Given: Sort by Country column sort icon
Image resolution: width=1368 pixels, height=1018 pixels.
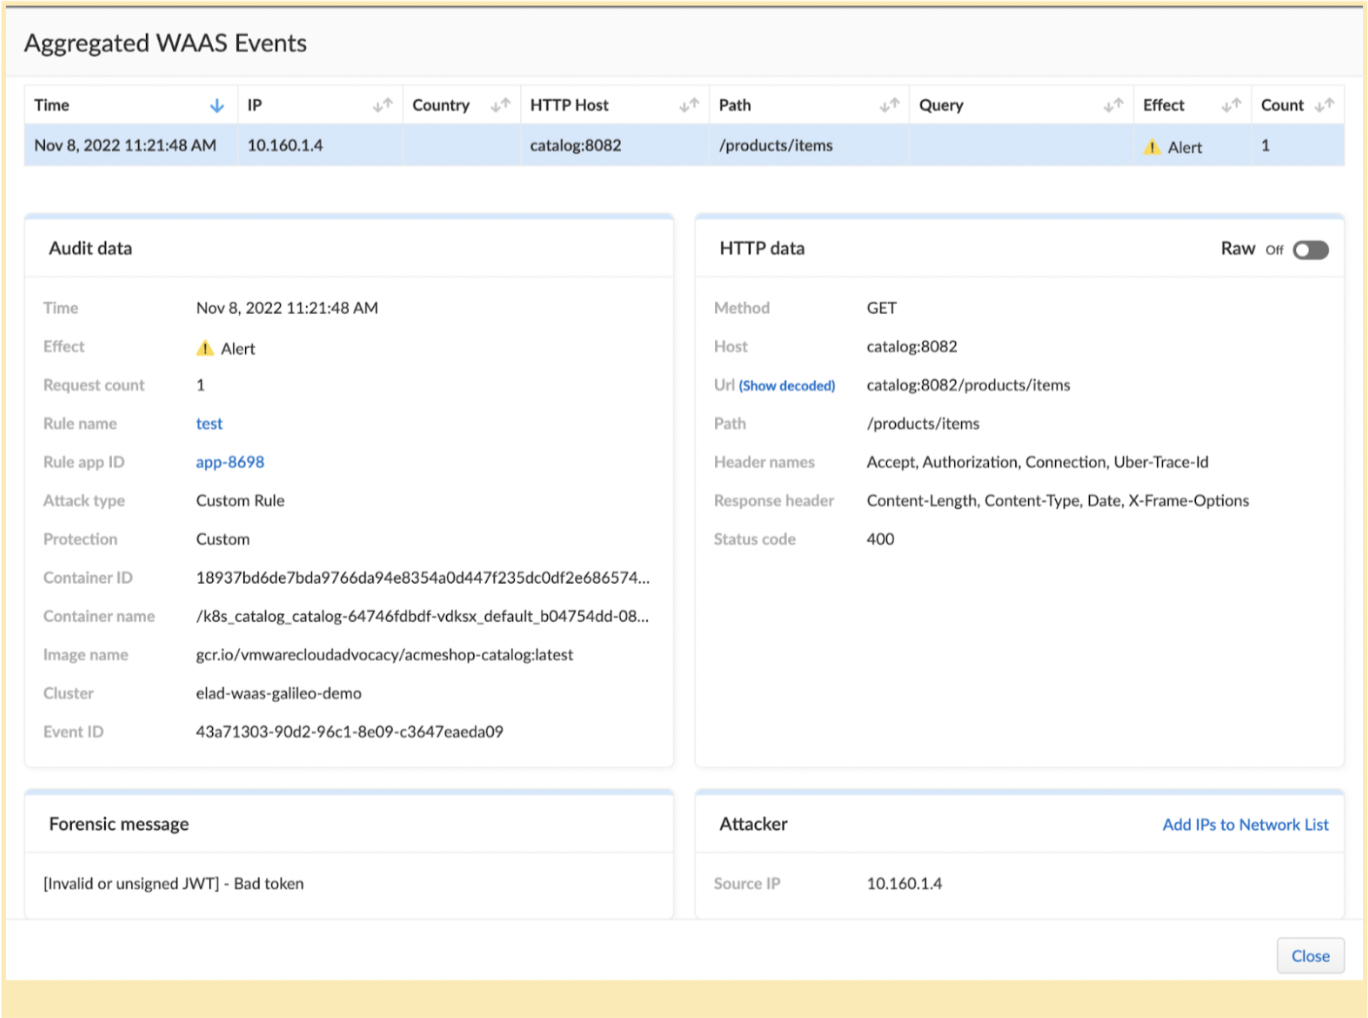Looking at the screenshot, I should (501, 105).
